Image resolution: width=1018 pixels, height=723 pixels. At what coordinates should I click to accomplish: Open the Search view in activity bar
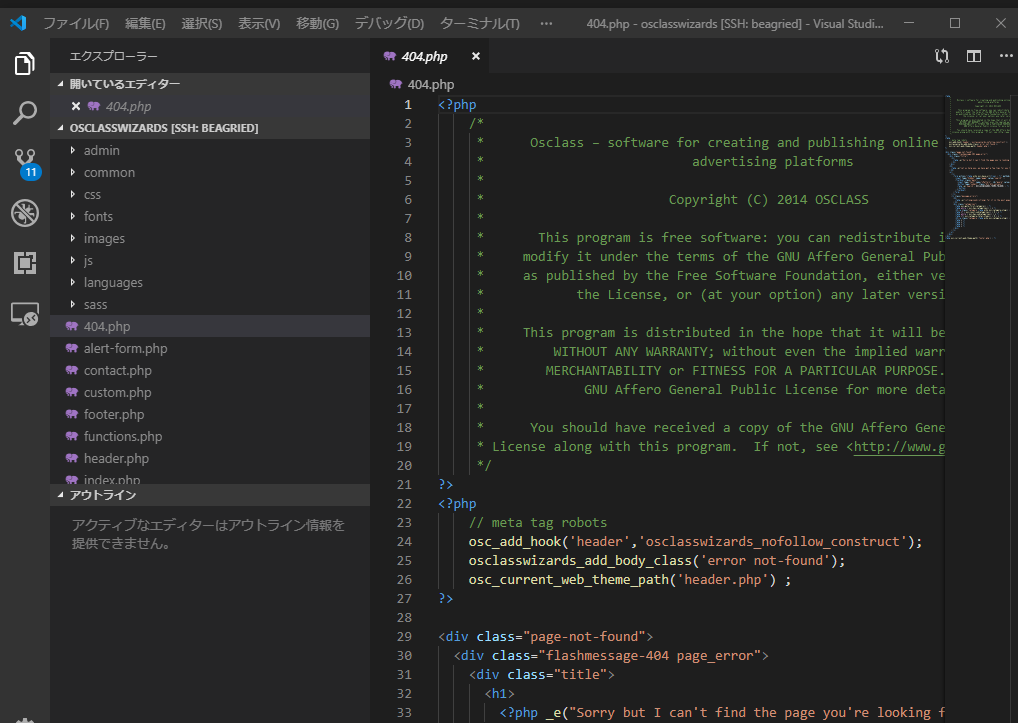[25, 113]
